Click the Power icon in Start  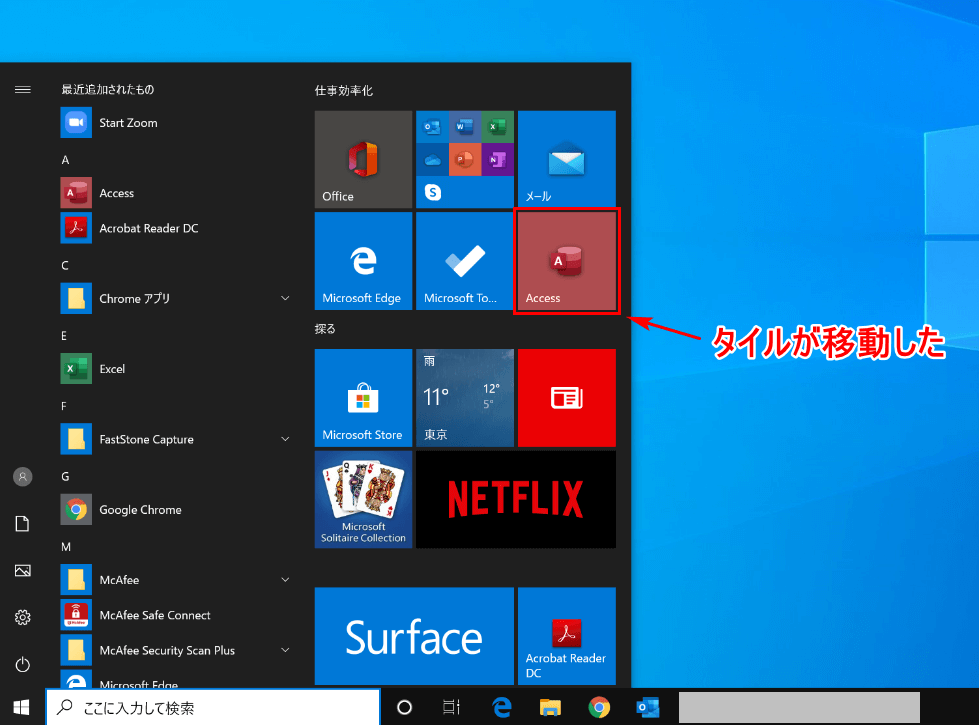22,664
